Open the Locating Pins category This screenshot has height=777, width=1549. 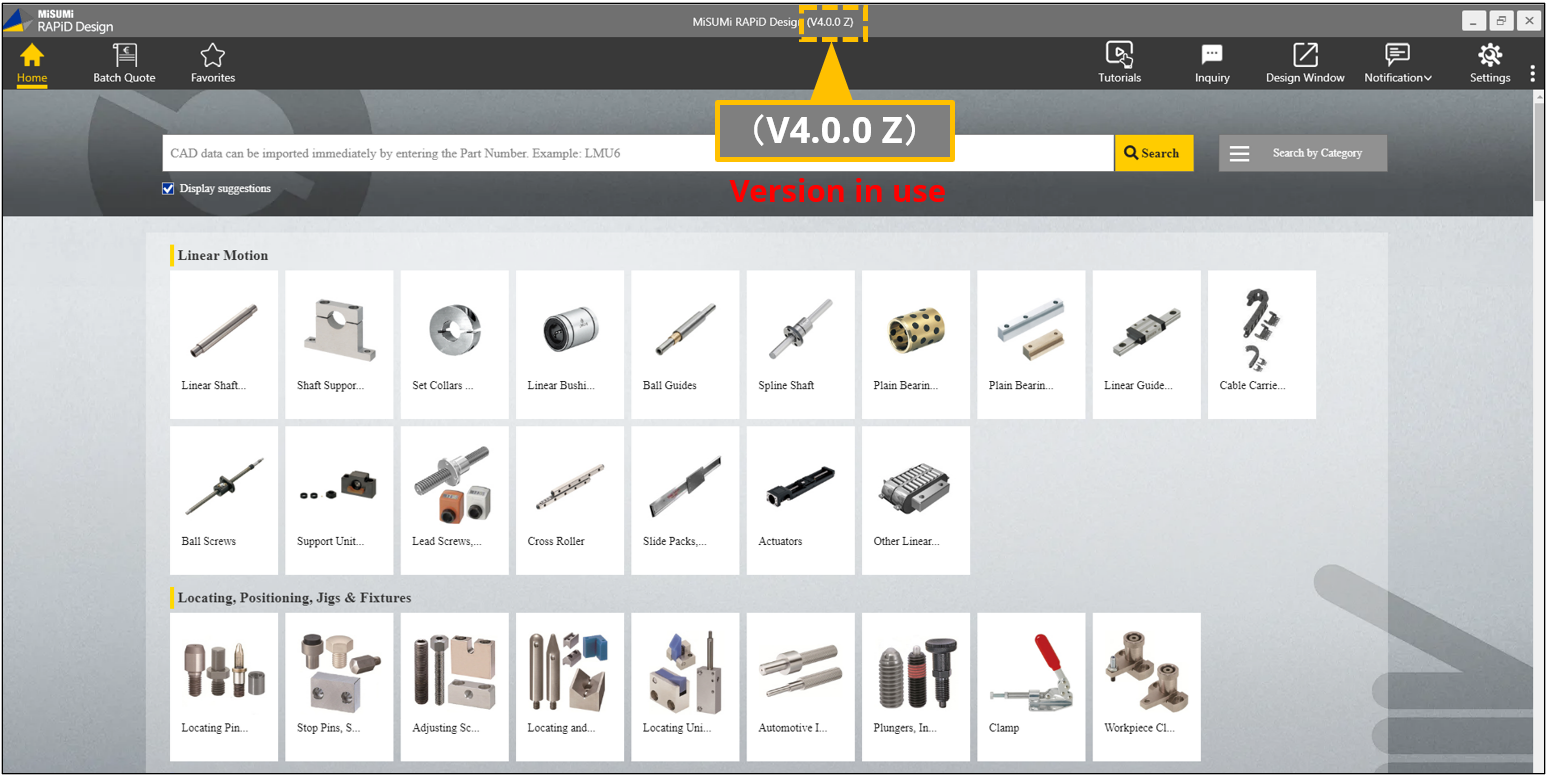(224, 687)
